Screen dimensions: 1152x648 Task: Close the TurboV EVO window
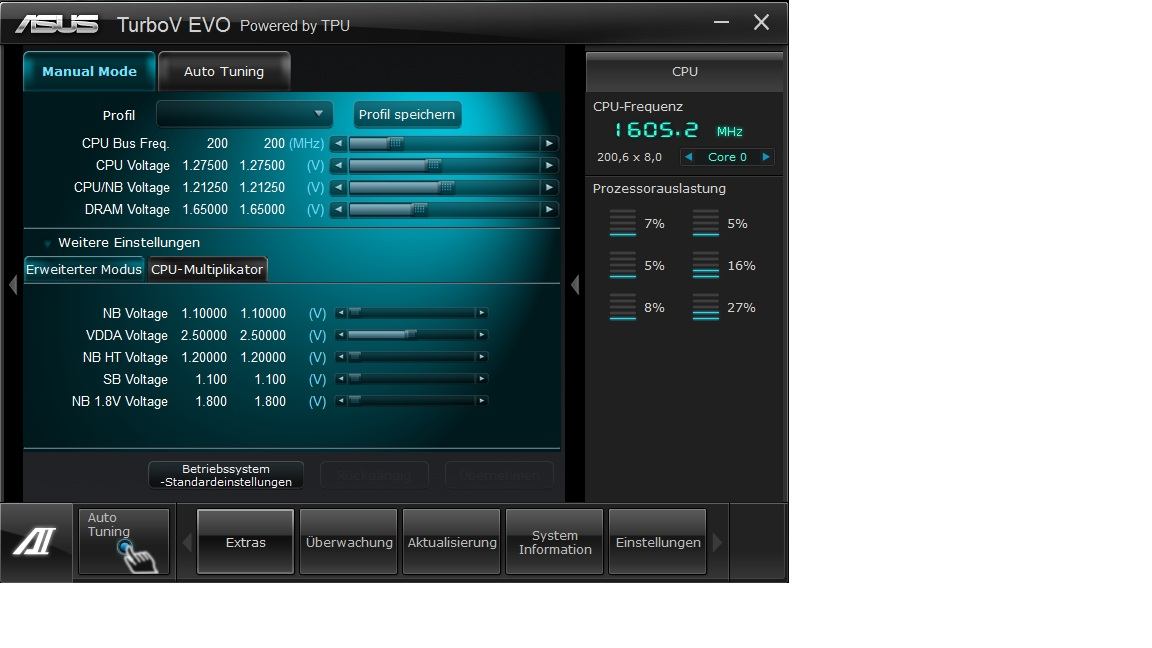click(x=761, y=22)
